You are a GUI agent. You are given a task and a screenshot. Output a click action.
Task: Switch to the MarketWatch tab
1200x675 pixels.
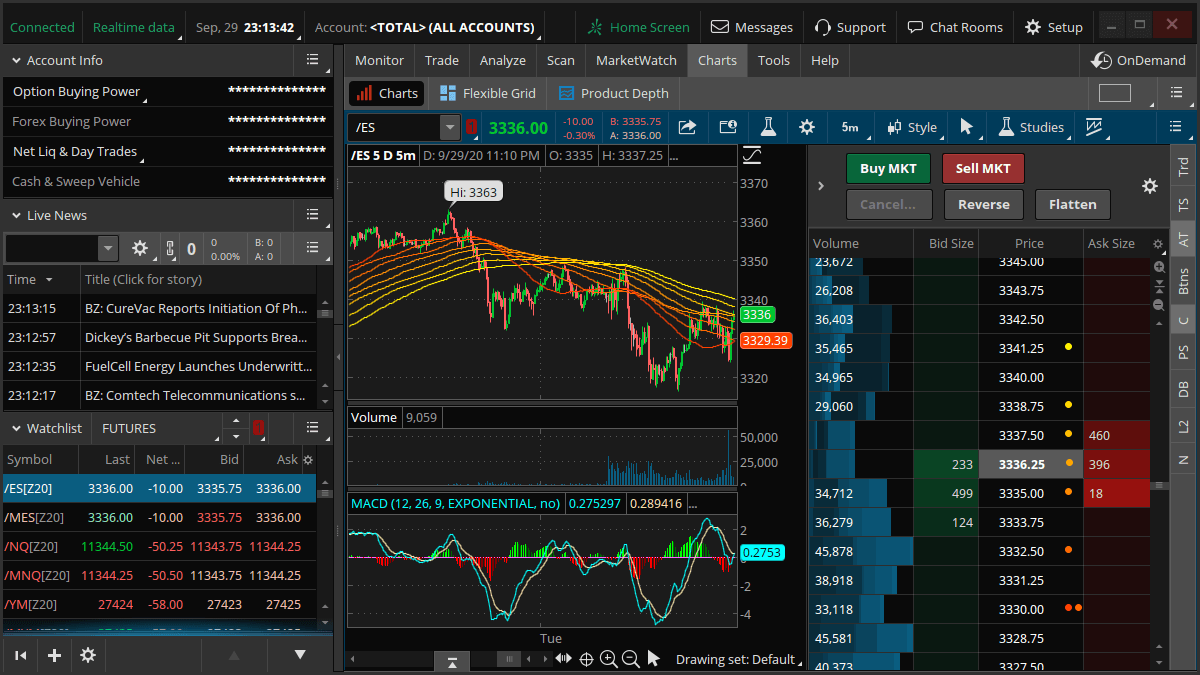(x=635, y=60)
